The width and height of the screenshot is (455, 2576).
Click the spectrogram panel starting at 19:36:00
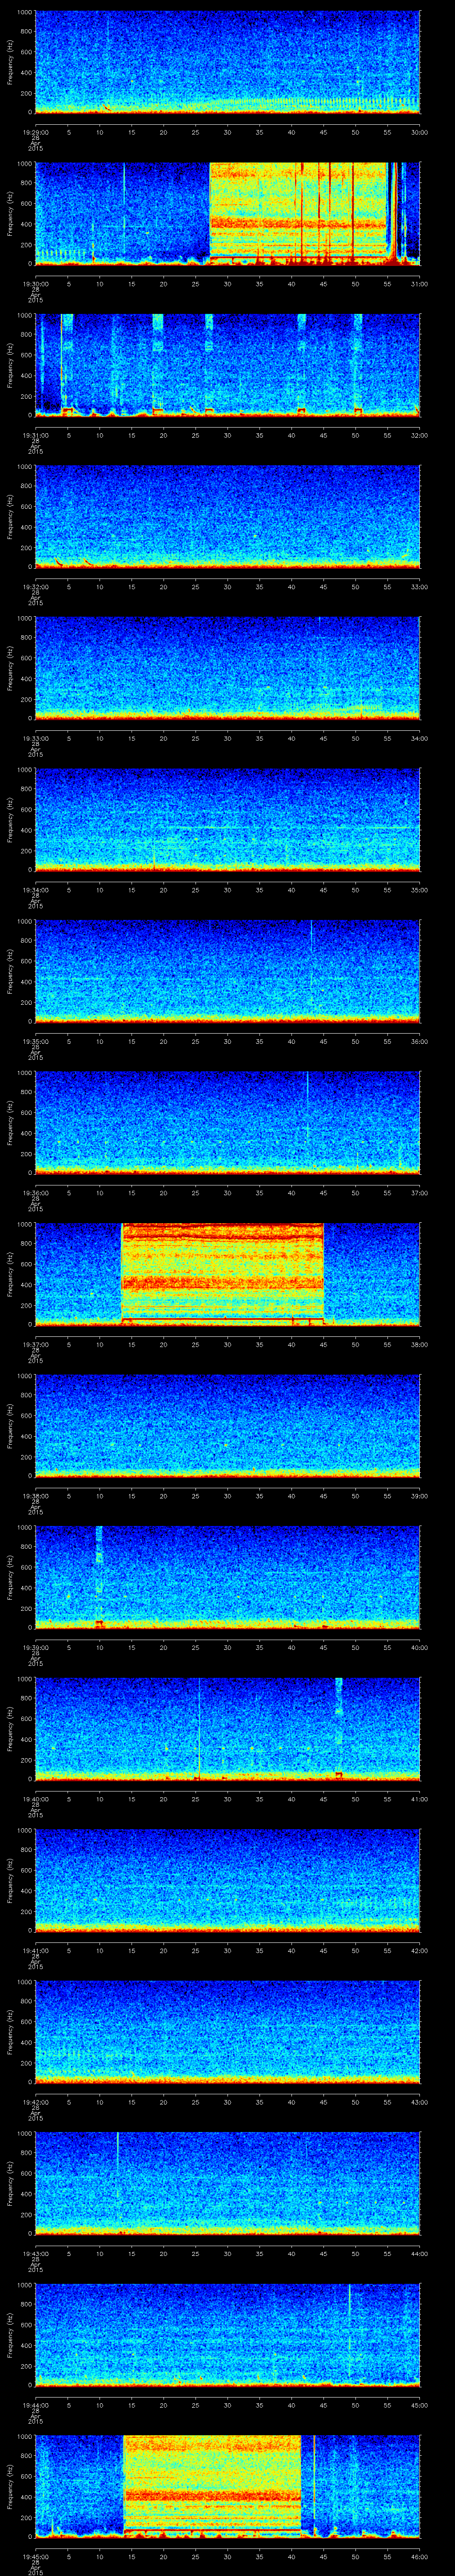[227, 1123]
